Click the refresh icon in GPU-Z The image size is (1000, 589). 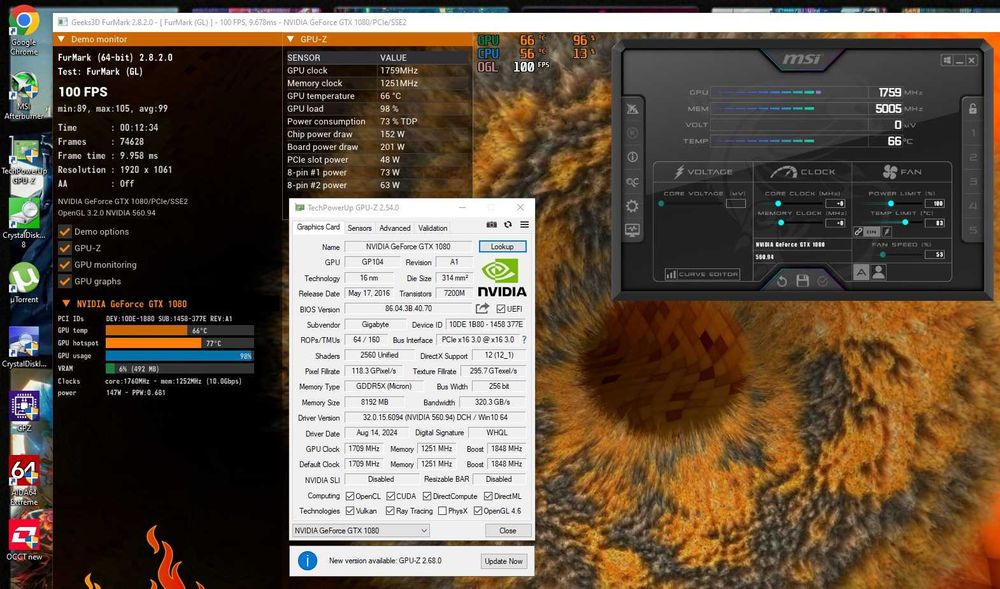point(508,224)
